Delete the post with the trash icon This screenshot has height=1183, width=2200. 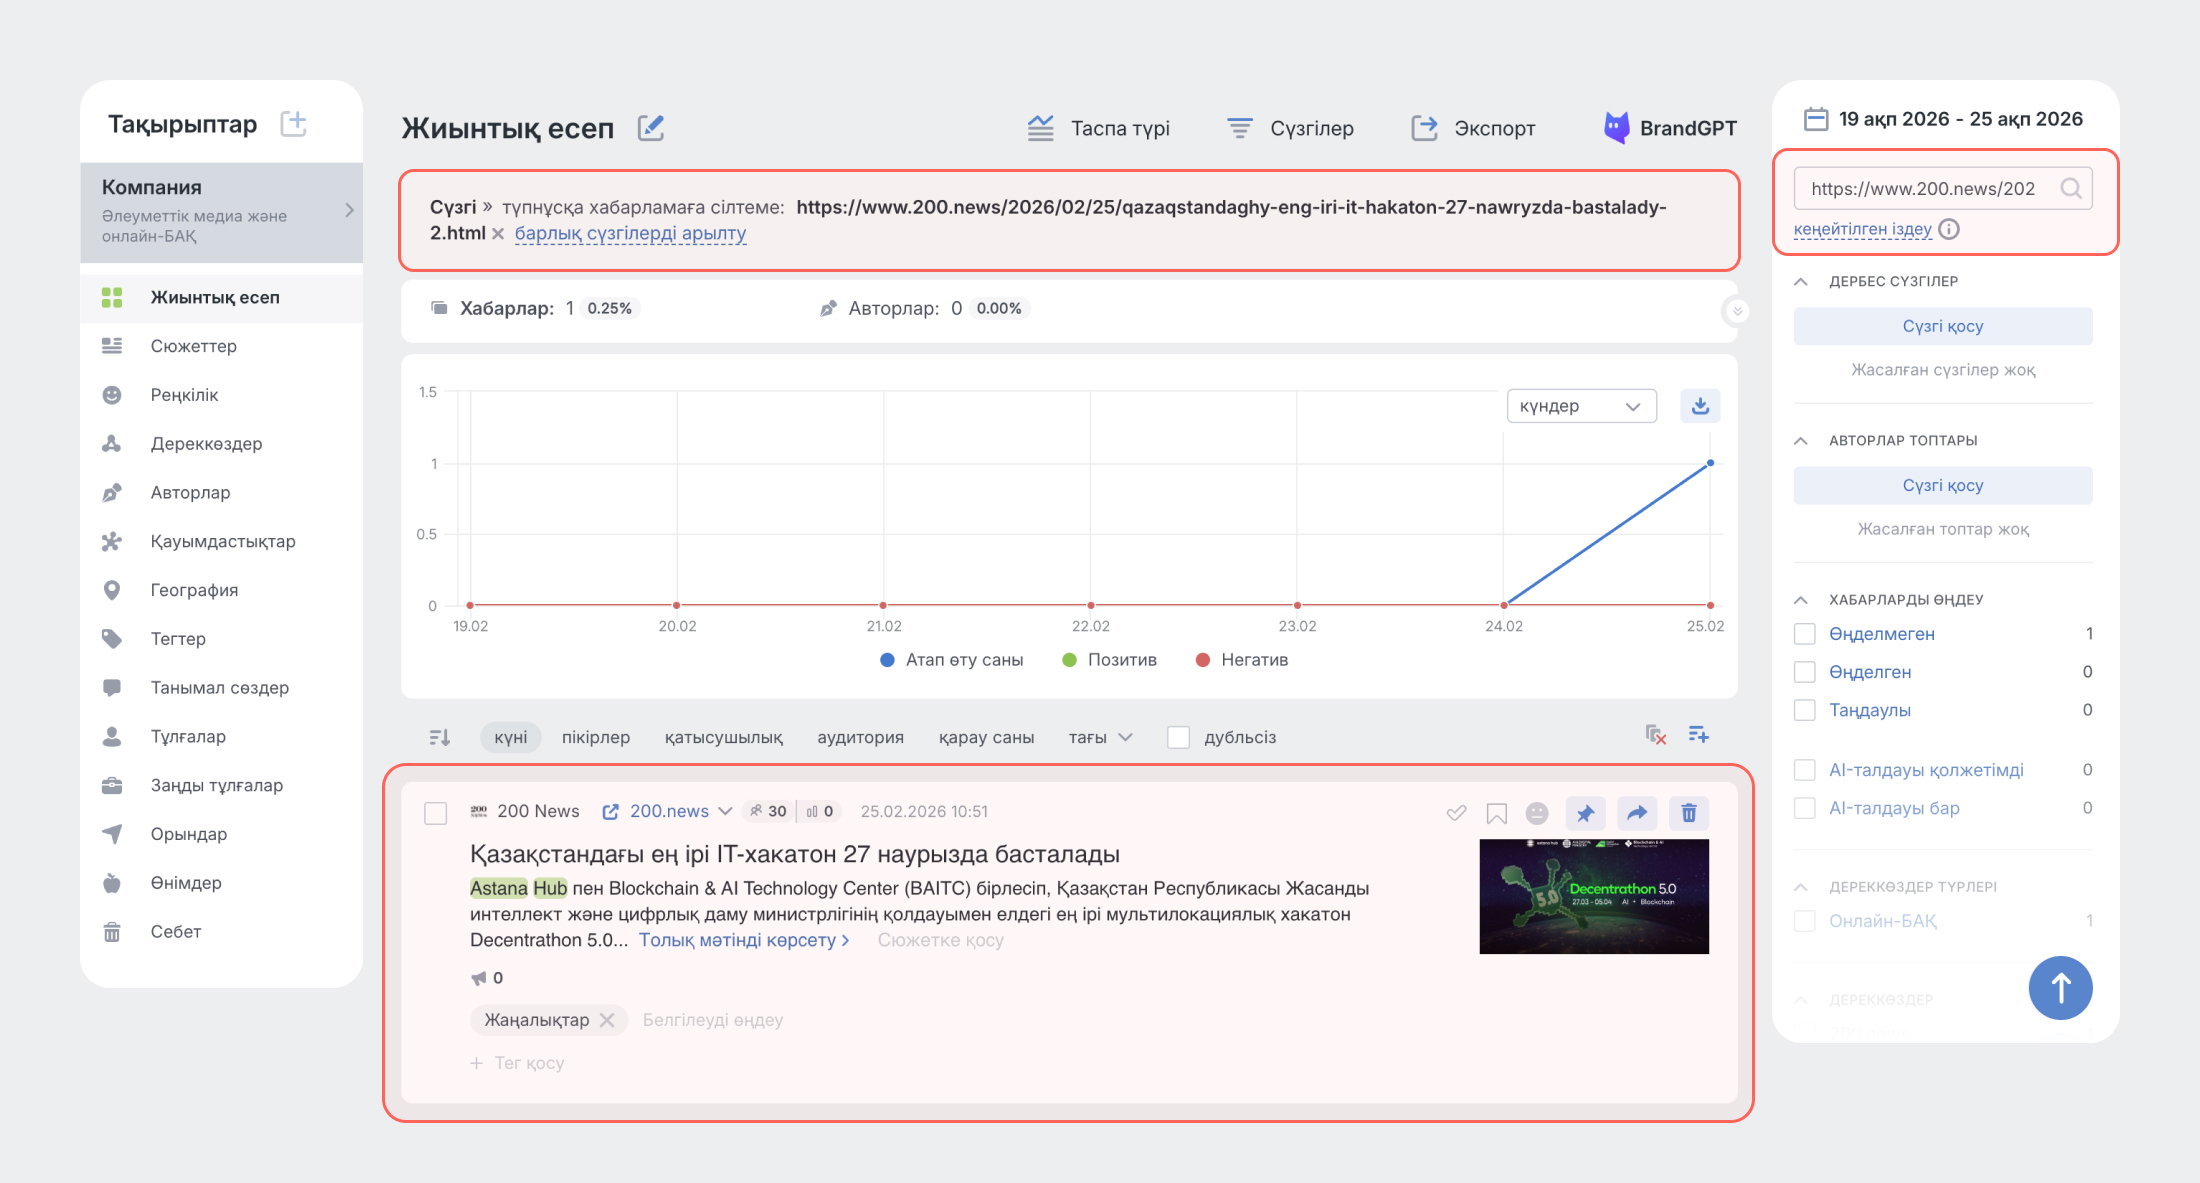[1689, 813]
